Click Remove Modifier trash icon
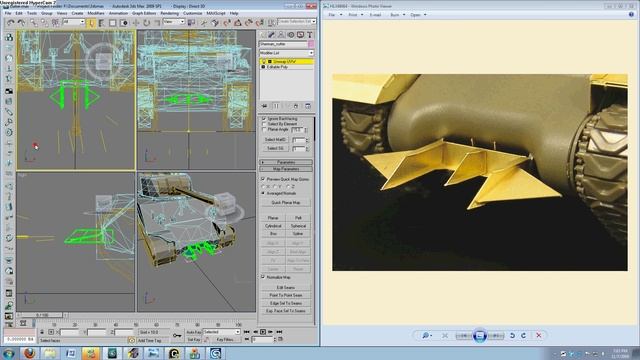Image resolution: width=640 pixels, height=360 pixels. 296,106
